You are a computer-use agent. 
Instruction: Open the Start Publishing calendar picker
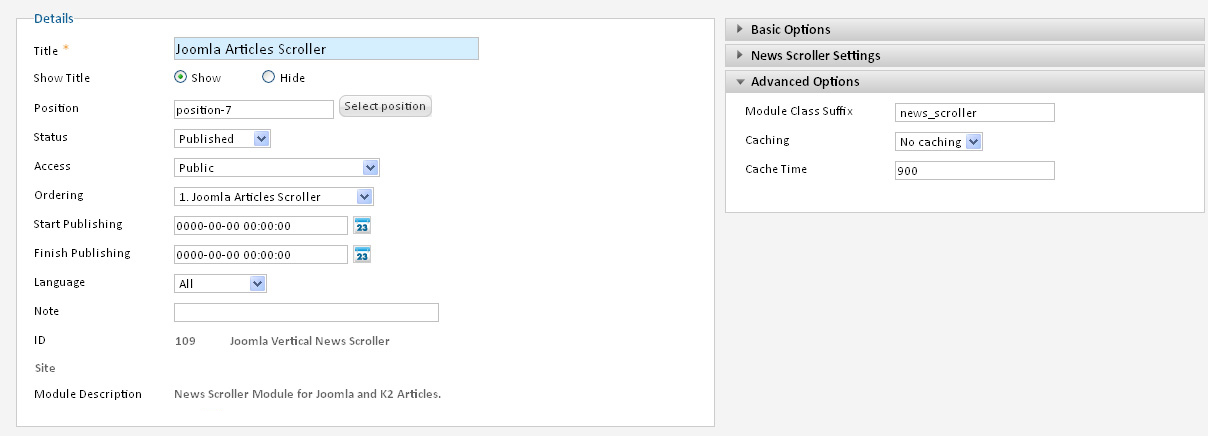coord(363,225)
